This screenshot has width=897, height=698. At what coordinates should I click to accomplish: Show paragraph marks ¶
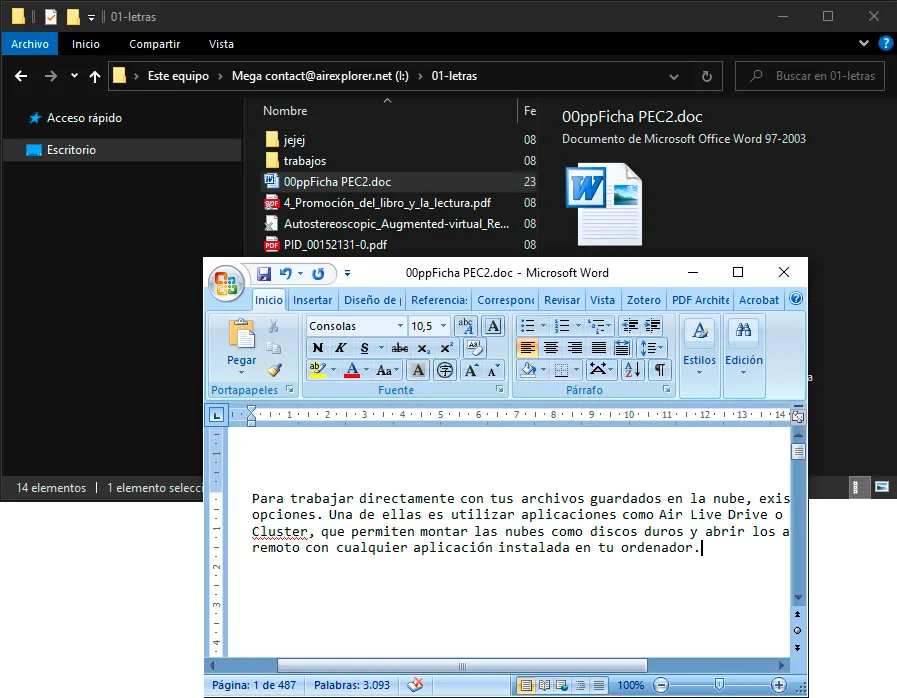[660, 370]
